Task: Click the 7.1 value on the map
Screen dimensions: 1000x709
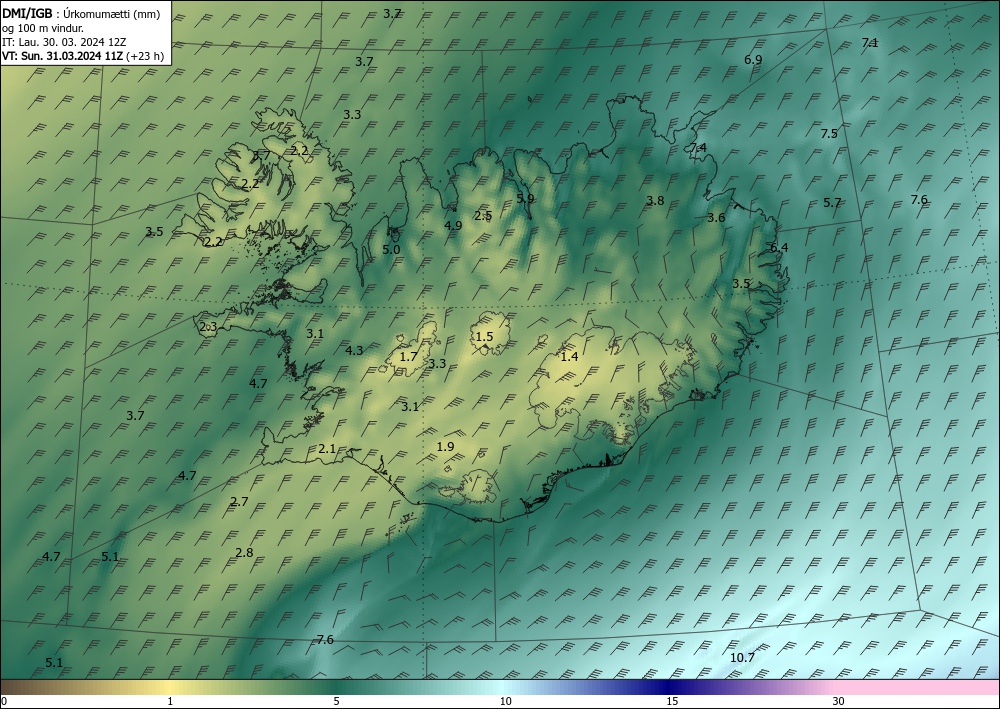Action: pyautogui.click(x=870, y=43)
